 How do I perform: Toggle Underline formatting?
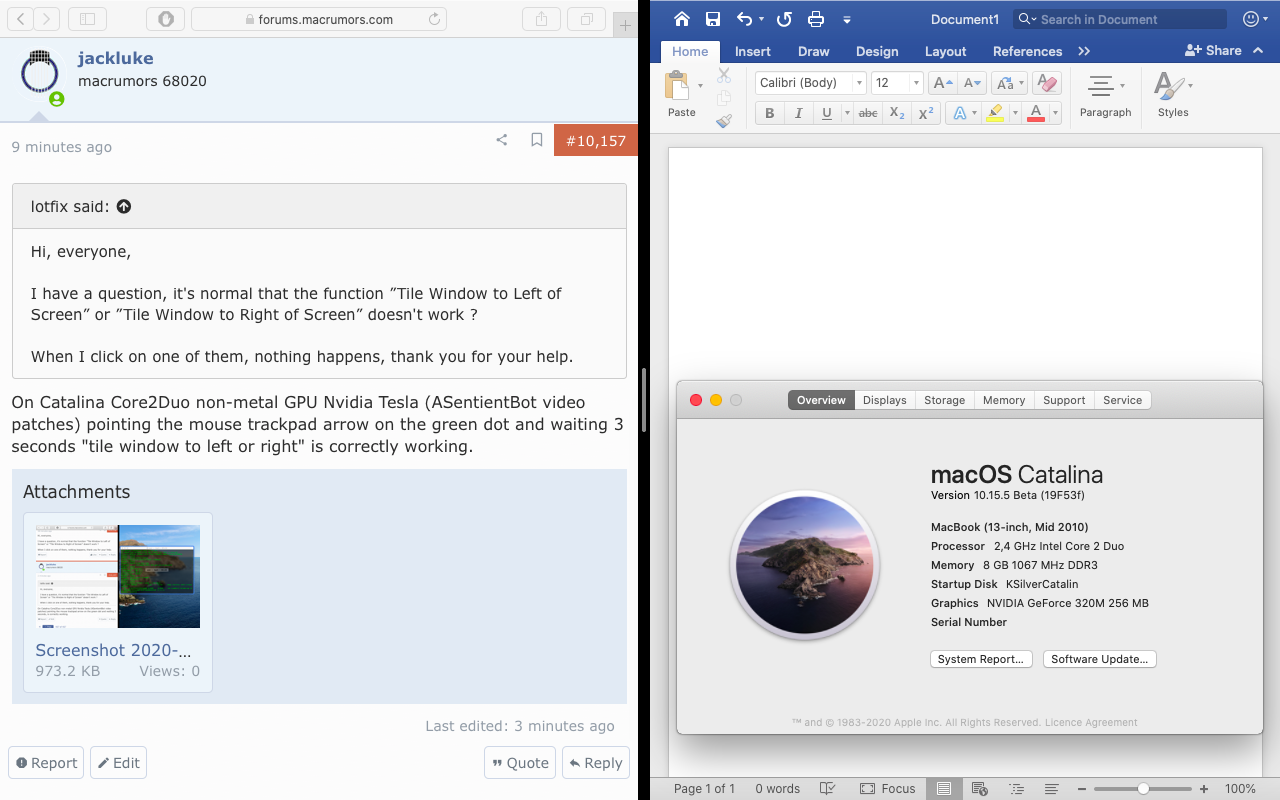[x=826, y=113]
